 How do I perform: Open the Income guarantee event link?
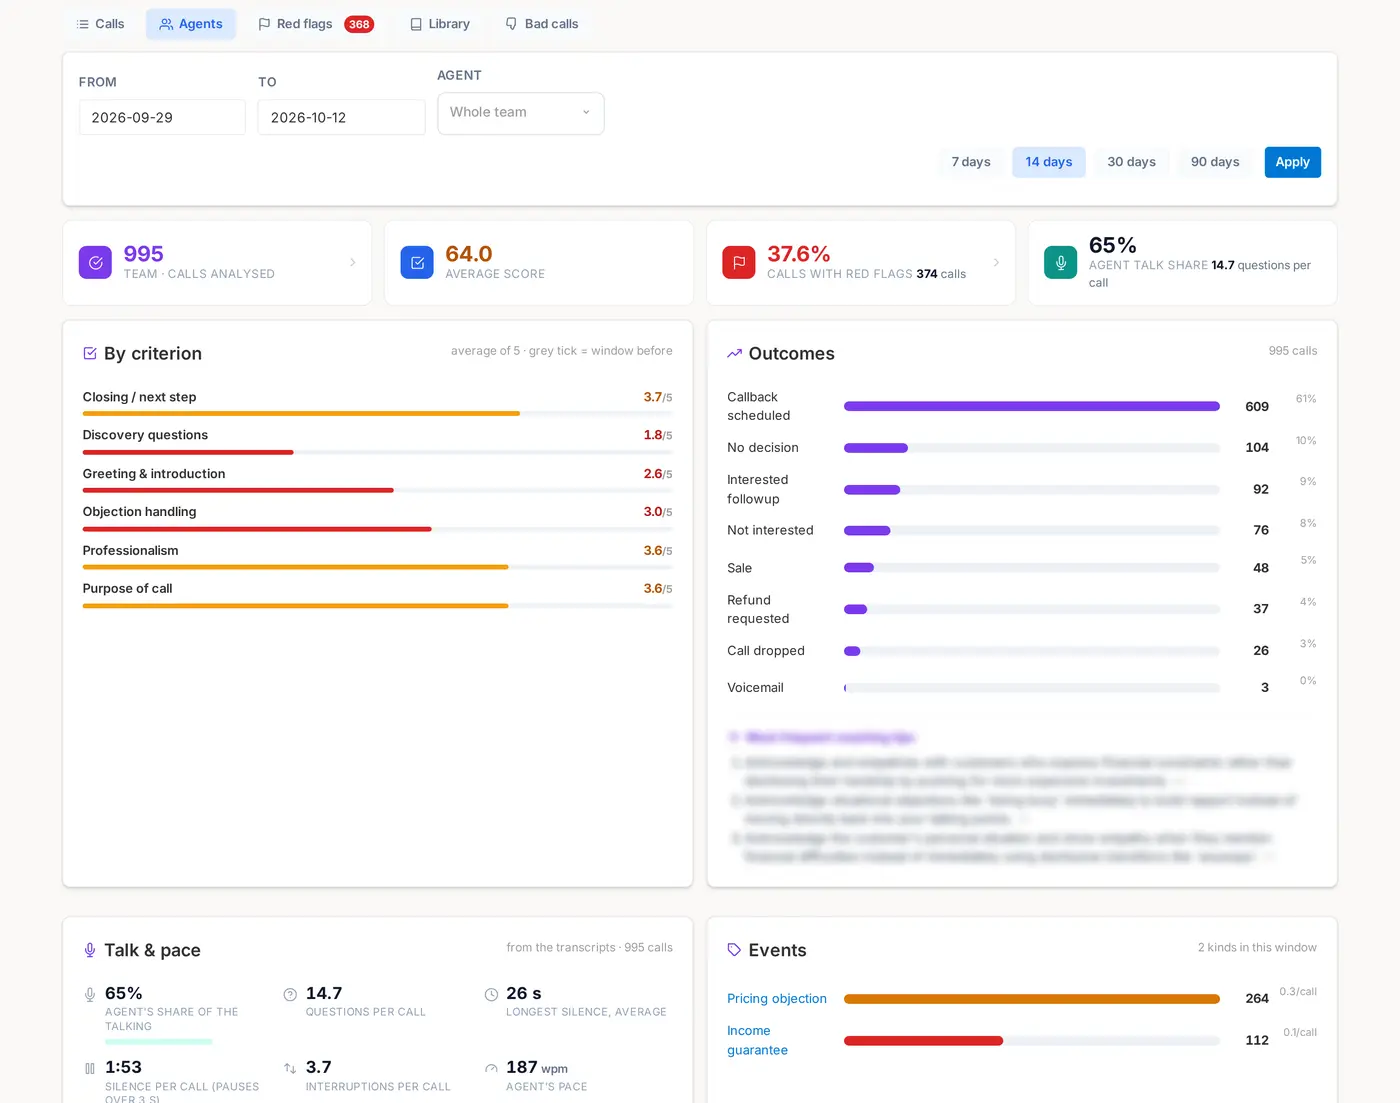click(757, 1040)
